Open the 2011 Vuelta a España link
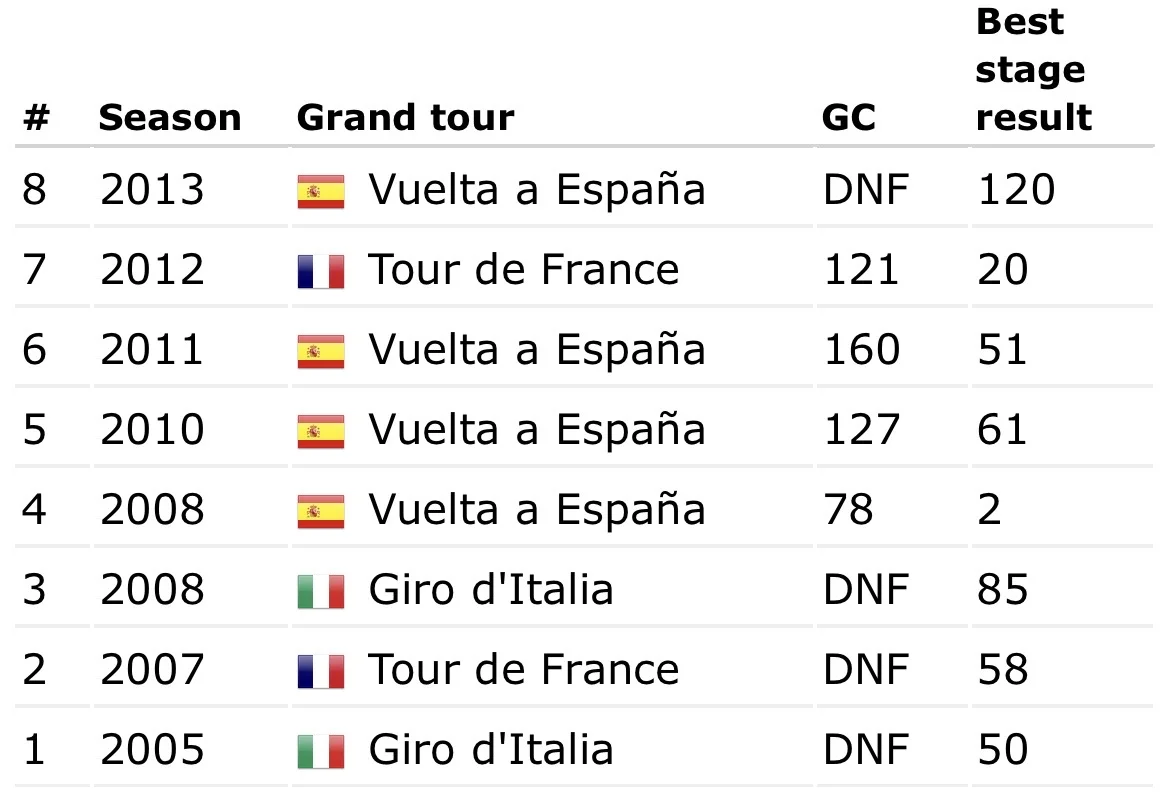 click(536, 349)
